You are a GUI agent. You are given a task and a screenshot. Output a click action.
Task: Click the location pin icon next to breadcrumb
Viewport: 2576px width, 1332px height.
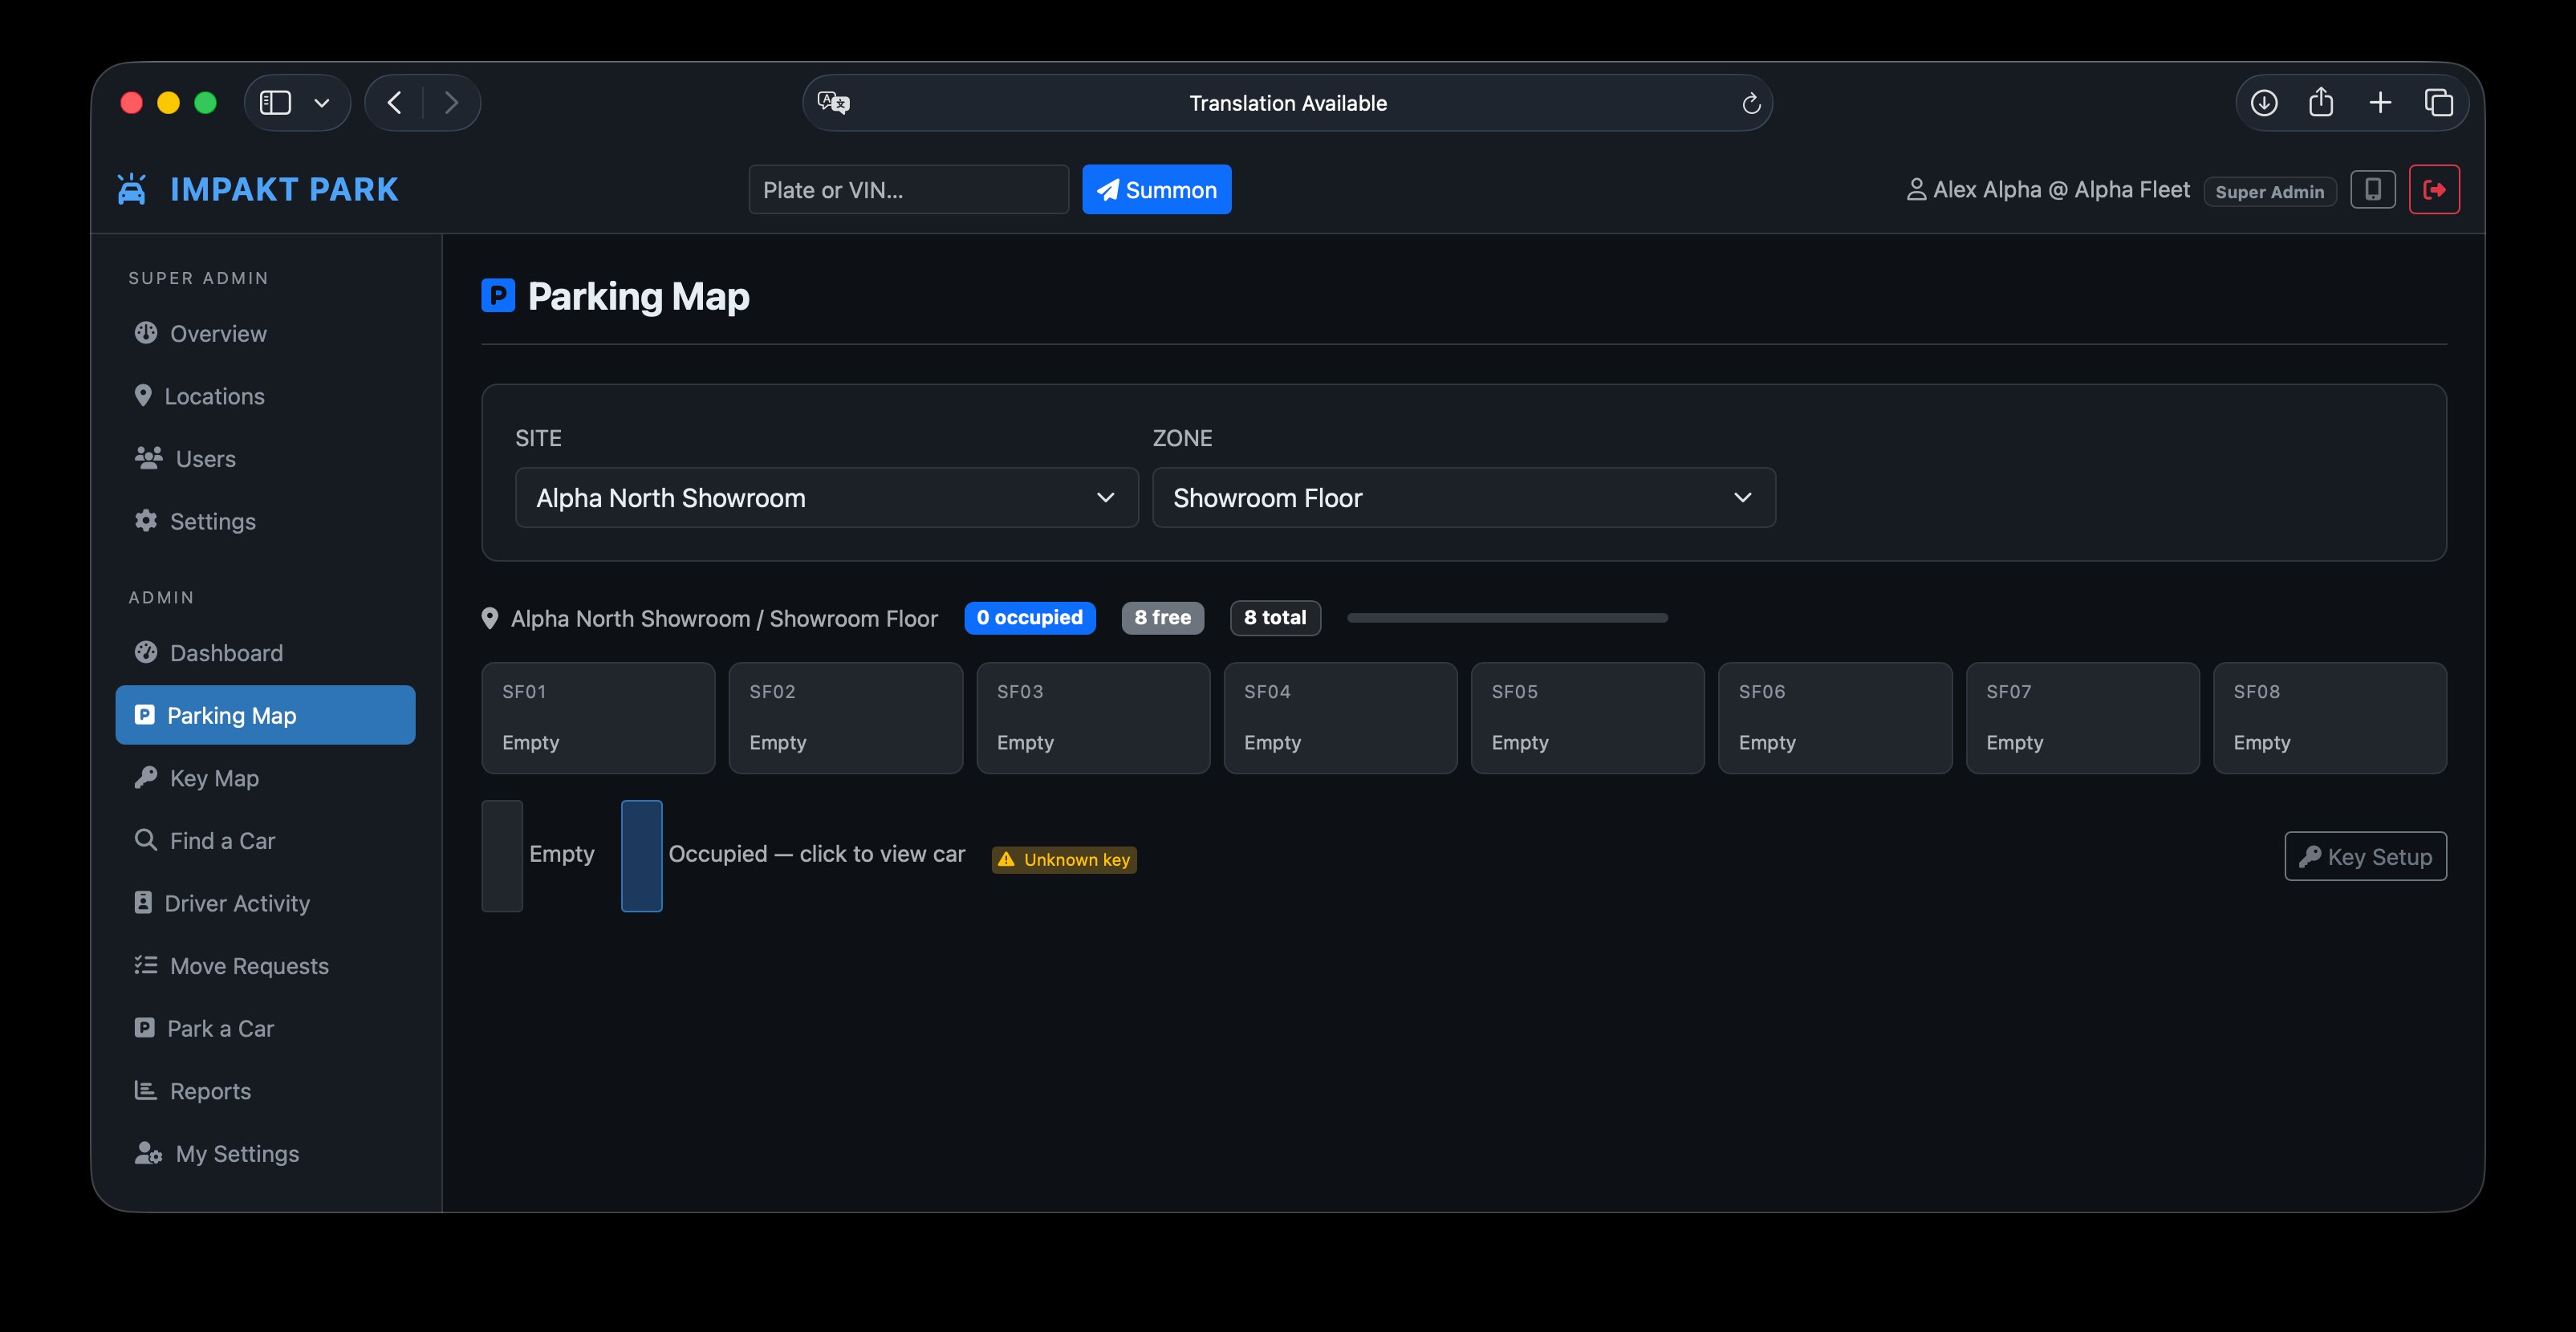coord(490,618)
